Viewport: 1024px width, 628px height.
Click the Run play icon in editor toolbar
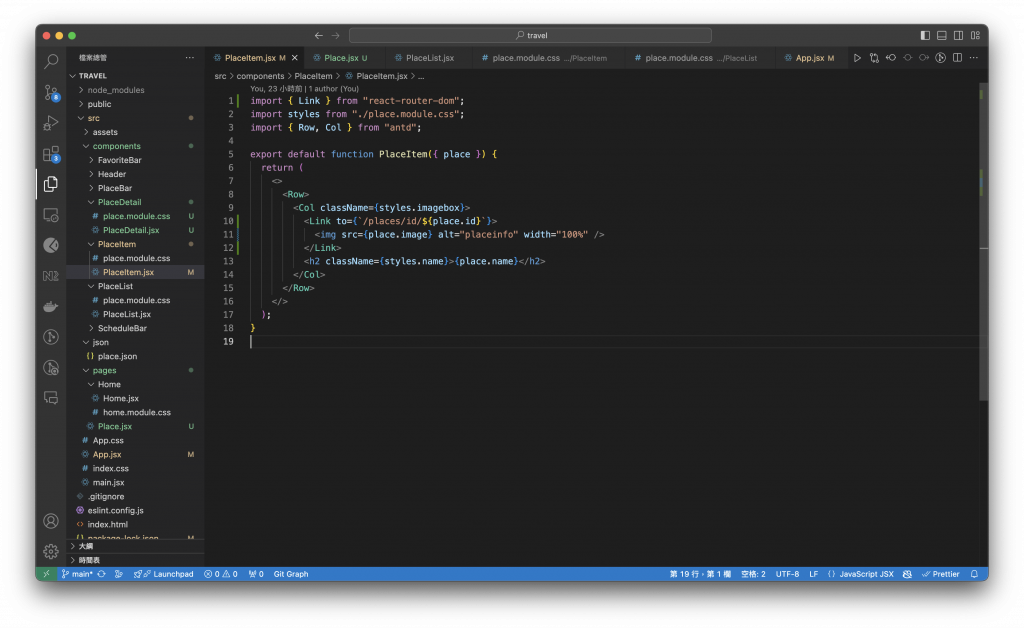pyautogui.click(x=857, y=58)
